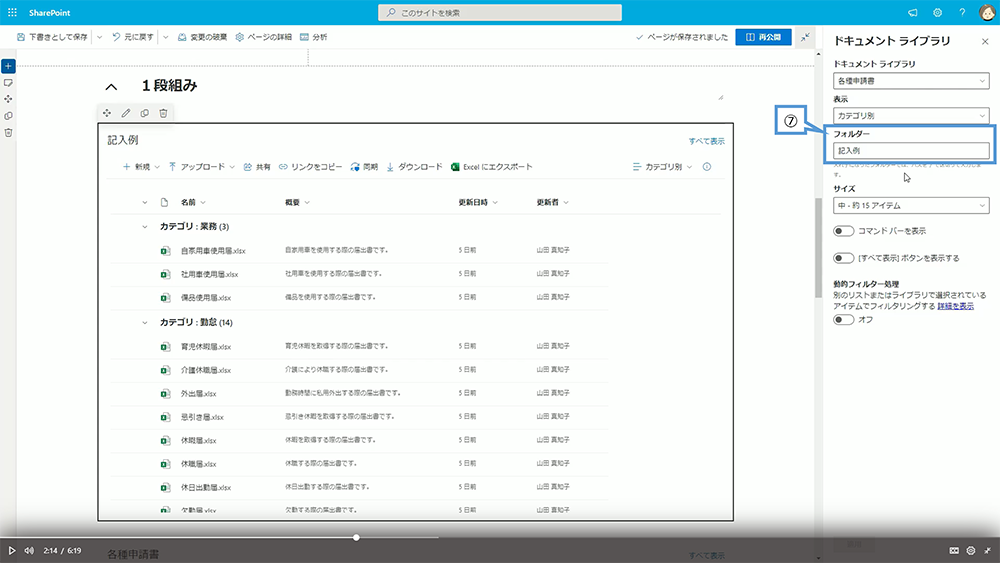The height and width of the screenshot is (563, 1000).
Task: Open the 育児休暇届.xlsx file
Action: click(x=206, y=347)
